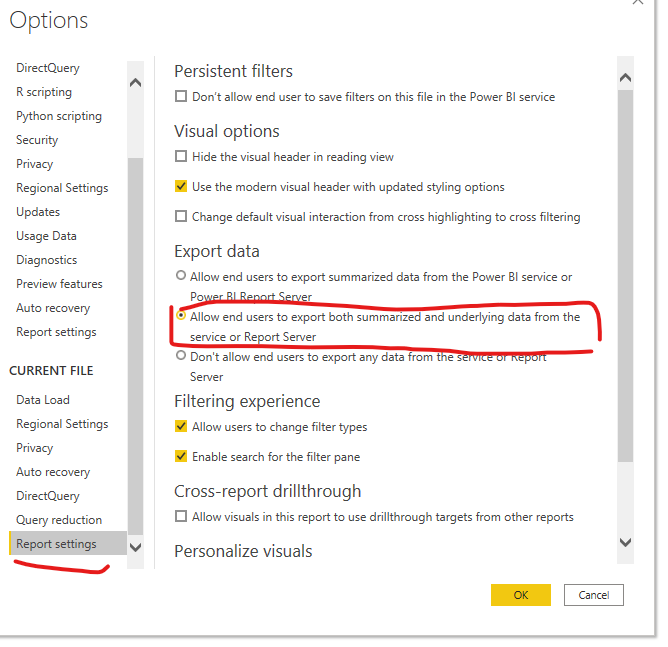Open current file Auto recovery
Screen dimensions: 668x647
[x=53, y=472]
